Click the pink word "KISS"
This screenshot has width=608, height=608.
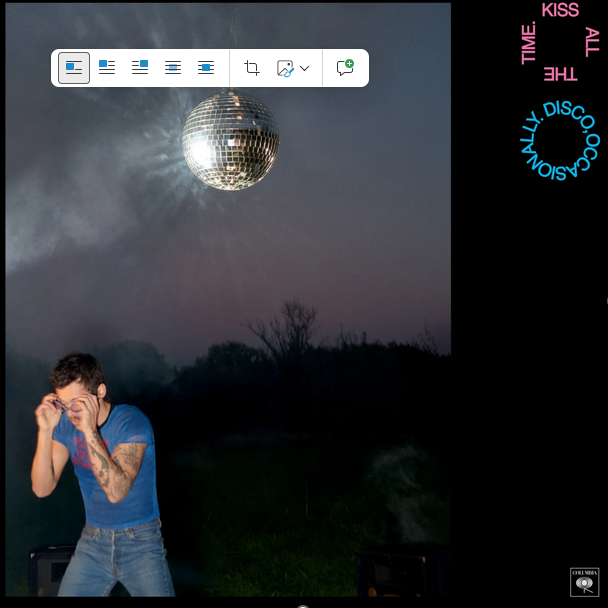click(560, 11)
